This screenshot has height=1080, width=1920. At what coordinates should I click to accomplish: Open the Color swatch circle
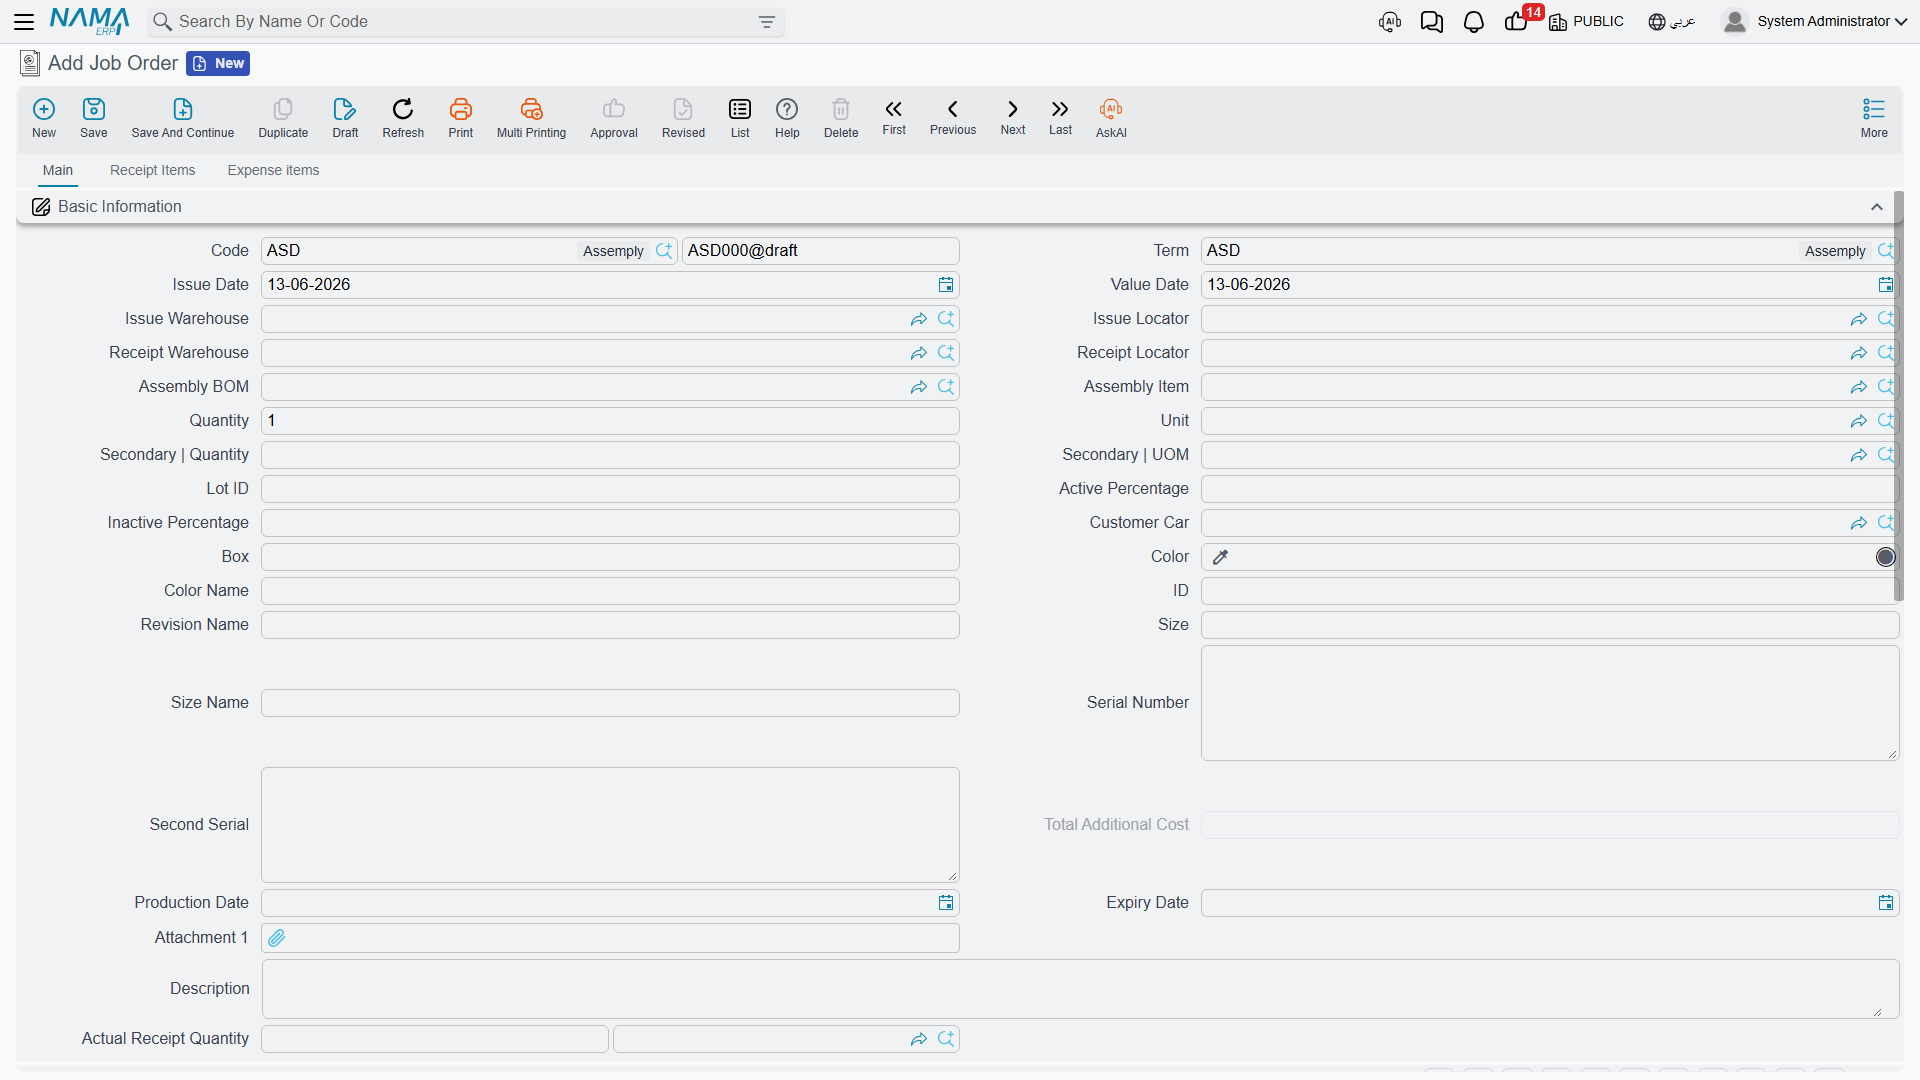(1885, 557)
